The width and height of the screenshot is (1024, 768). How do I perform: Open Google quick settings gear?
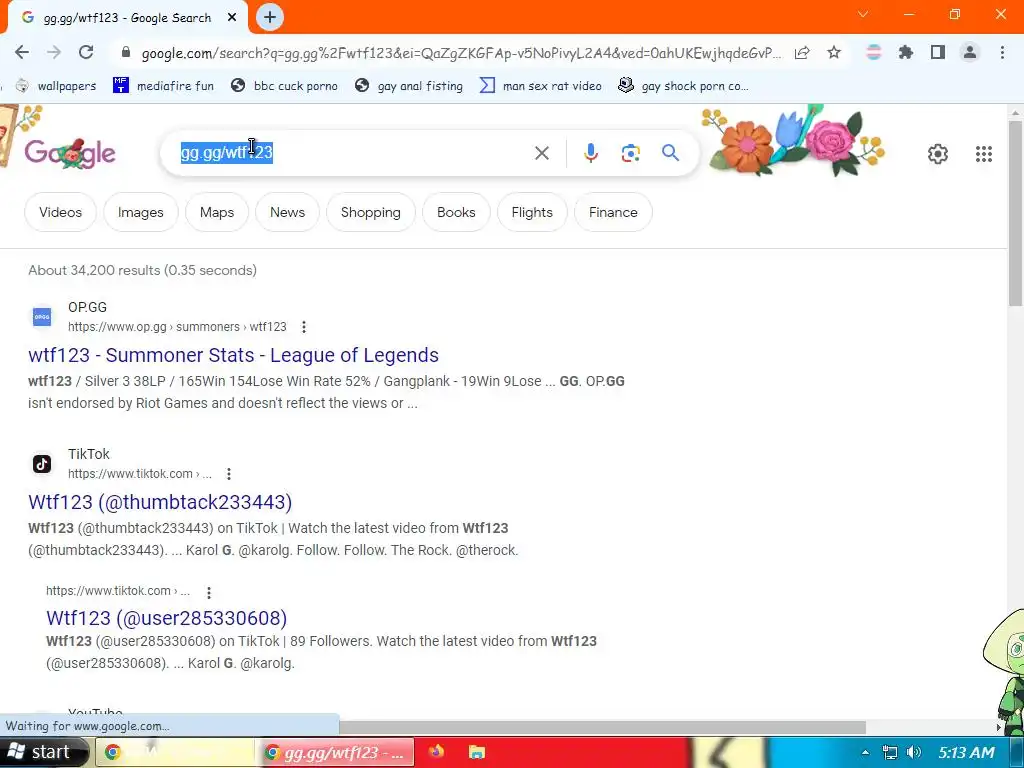(938, 154)
